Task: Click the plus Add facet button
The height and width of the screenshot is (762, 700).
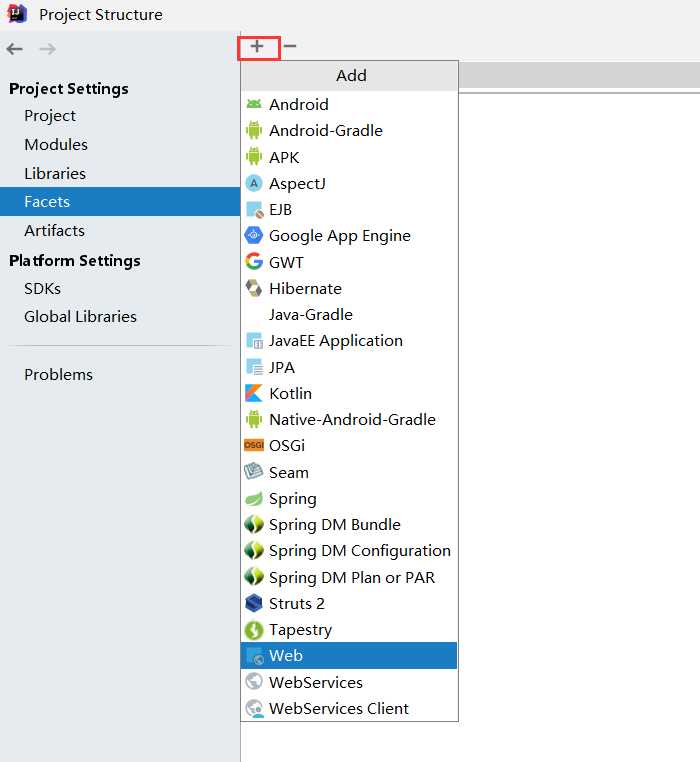Action: 257,47
